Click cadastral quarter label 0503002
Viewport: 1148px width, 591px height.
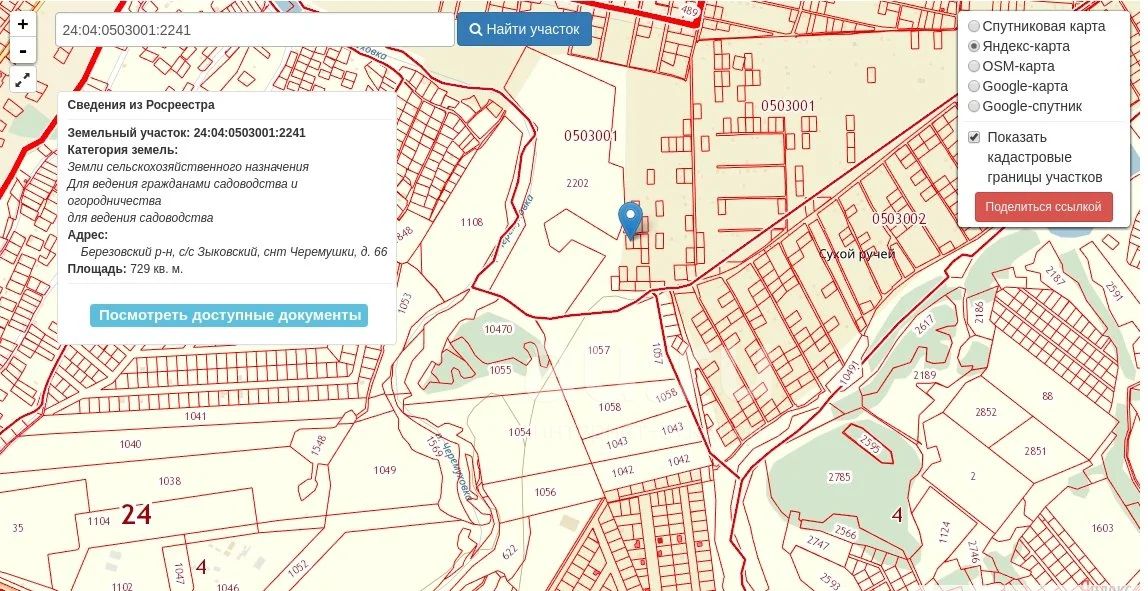pyautogui.click(x=899, y=219)
